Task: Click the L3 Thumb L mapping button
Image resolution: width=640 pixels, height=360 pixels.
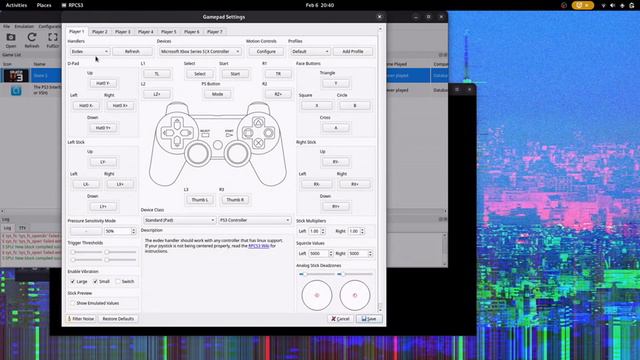Action: point(200,200)
